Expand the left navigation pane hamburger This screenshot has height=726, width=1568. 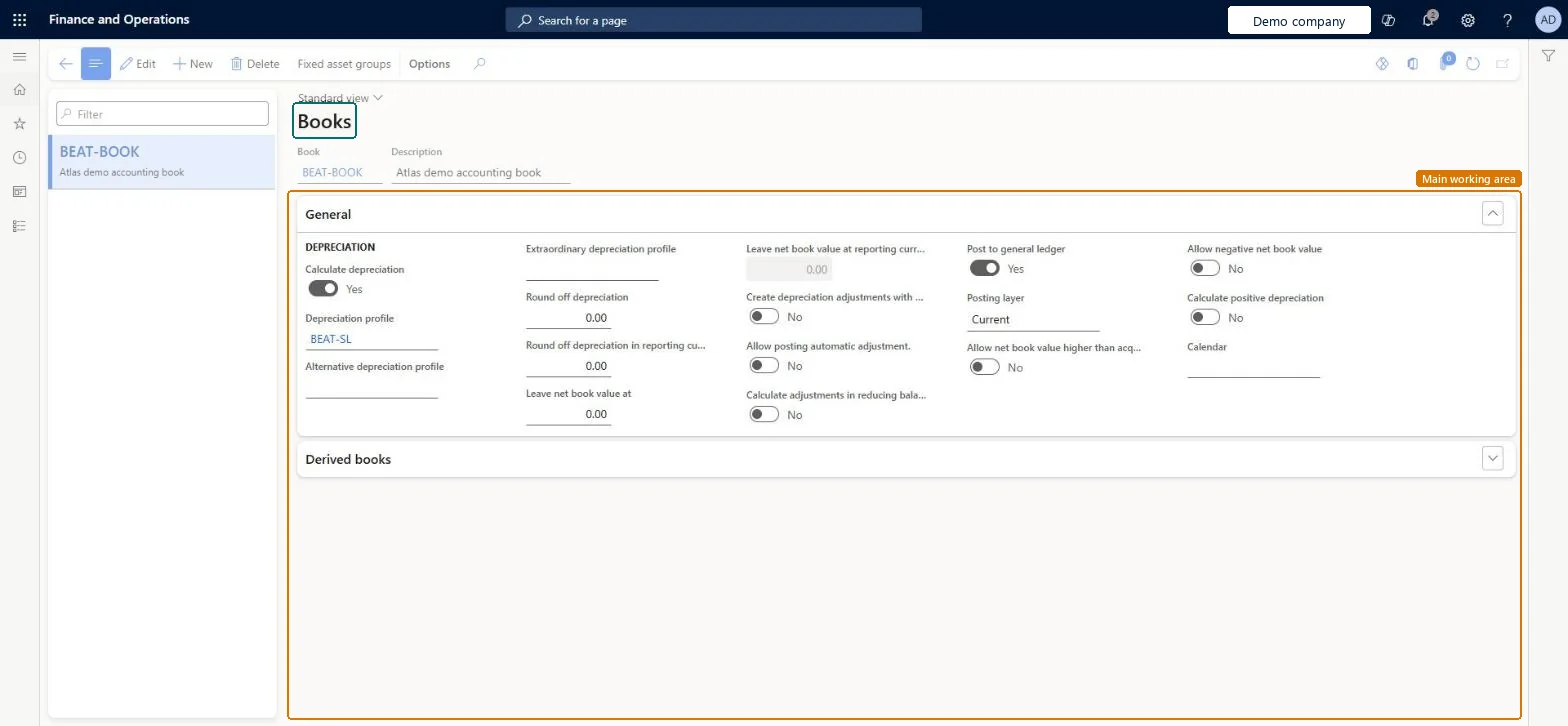(x=19, y=57)
